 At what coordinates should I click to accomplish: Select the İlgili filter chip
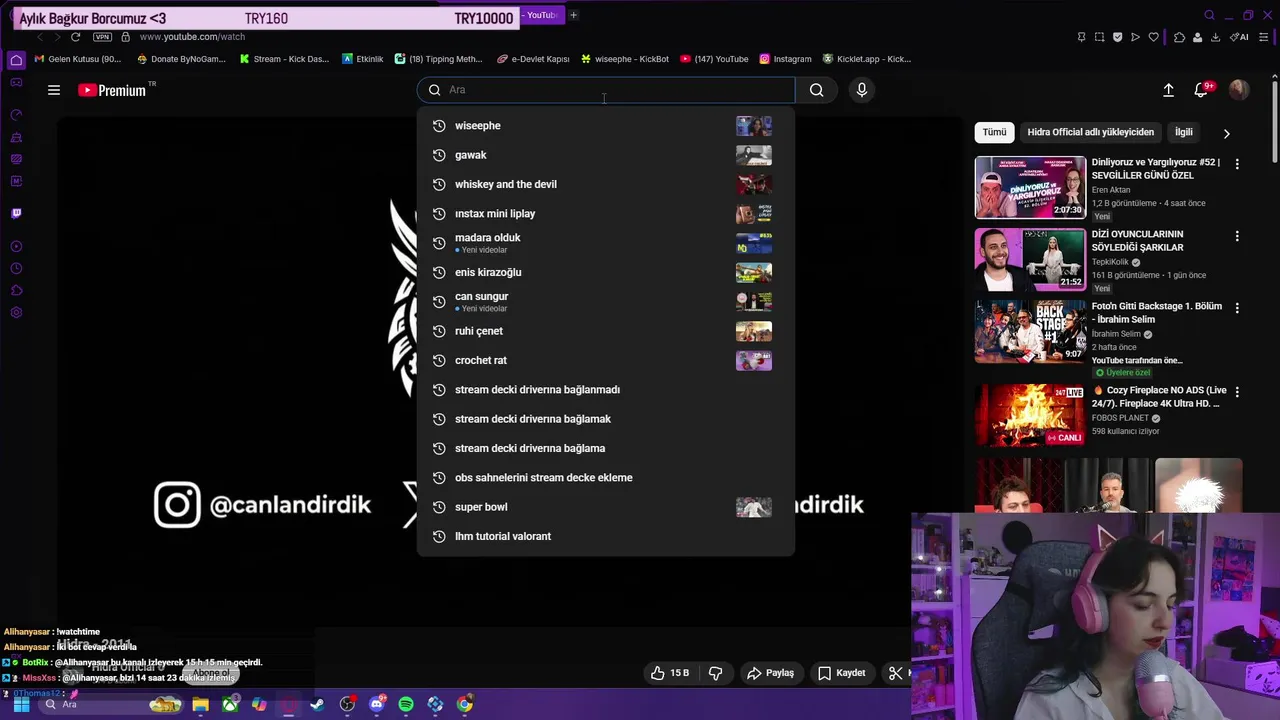point(1184,132)
